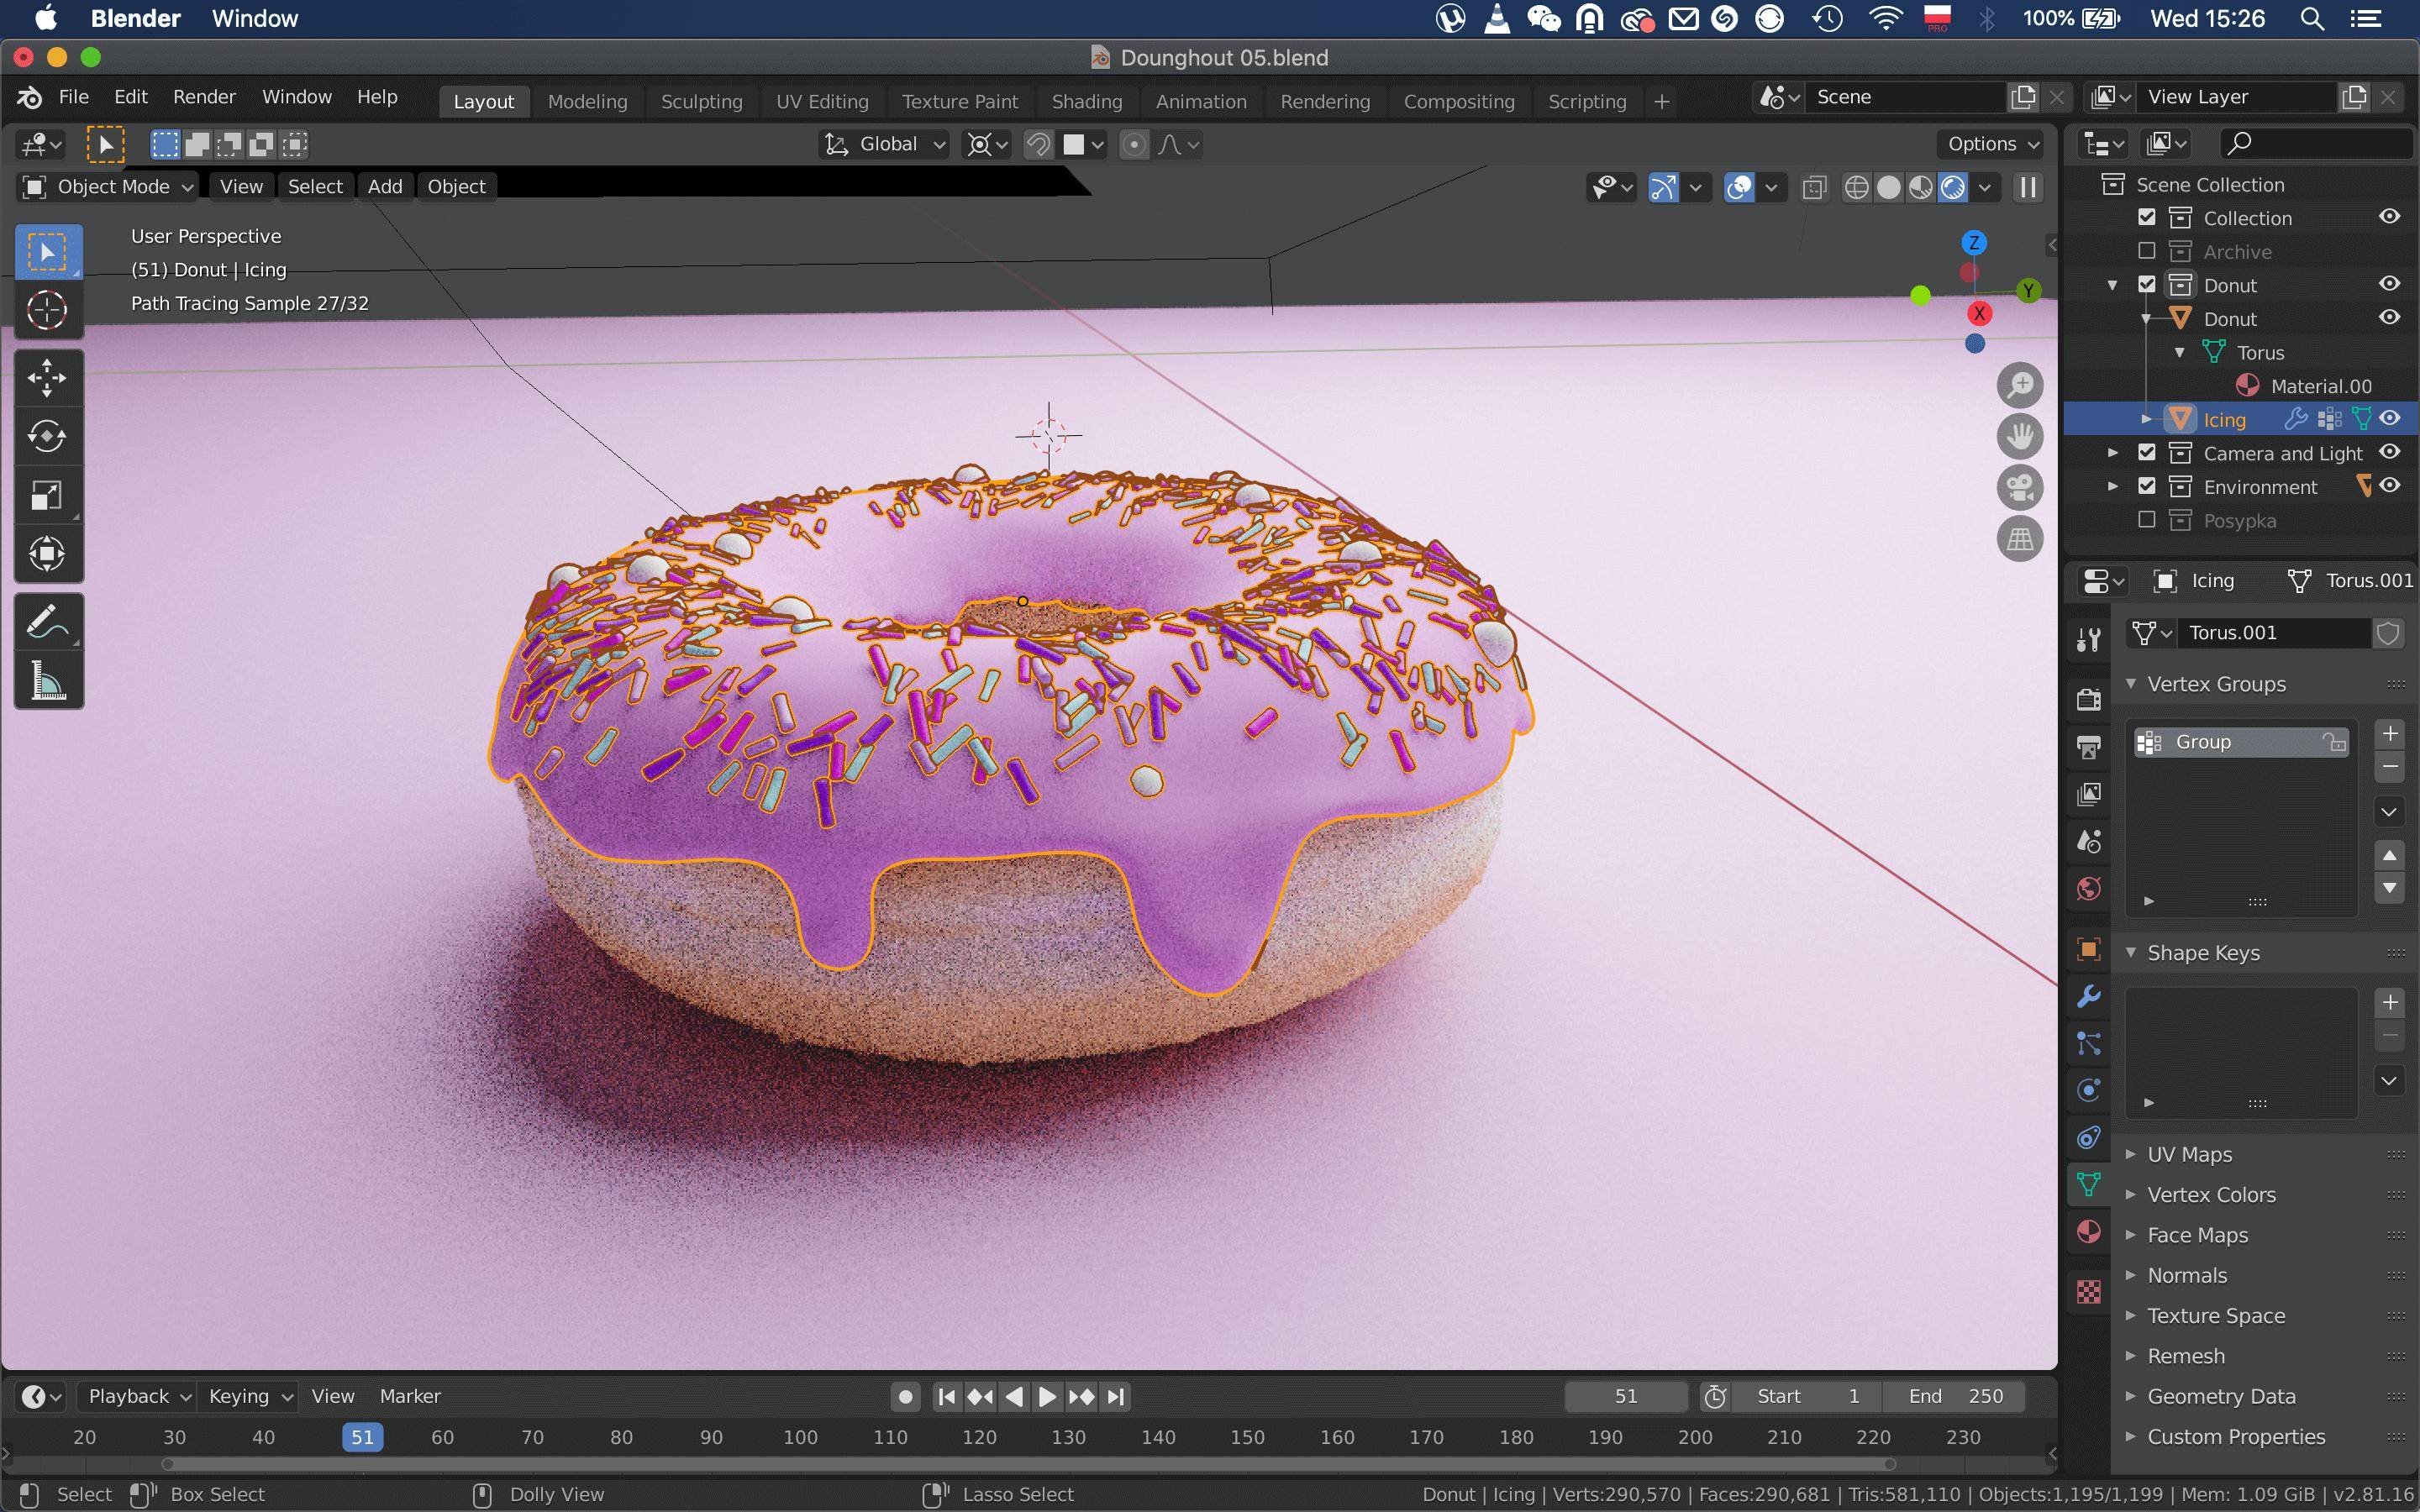Switch perspective/orthographic with the grid icon
The width and height of the screenshot is (2420, 1512).
(2020, 540)
